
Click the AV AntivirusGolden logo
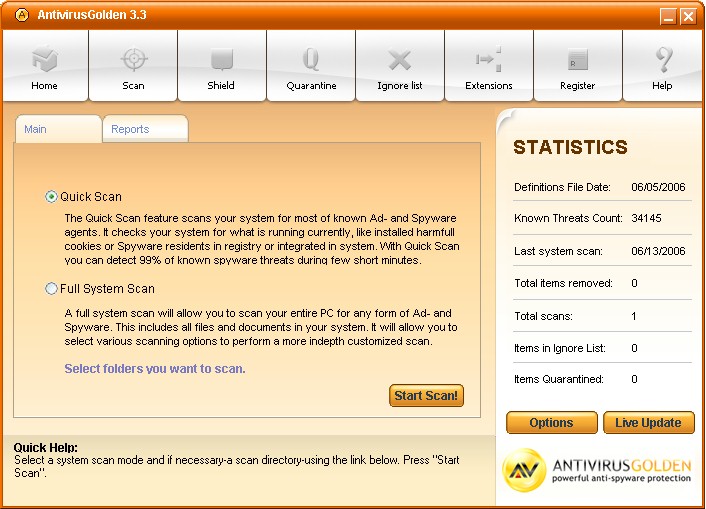597,470
